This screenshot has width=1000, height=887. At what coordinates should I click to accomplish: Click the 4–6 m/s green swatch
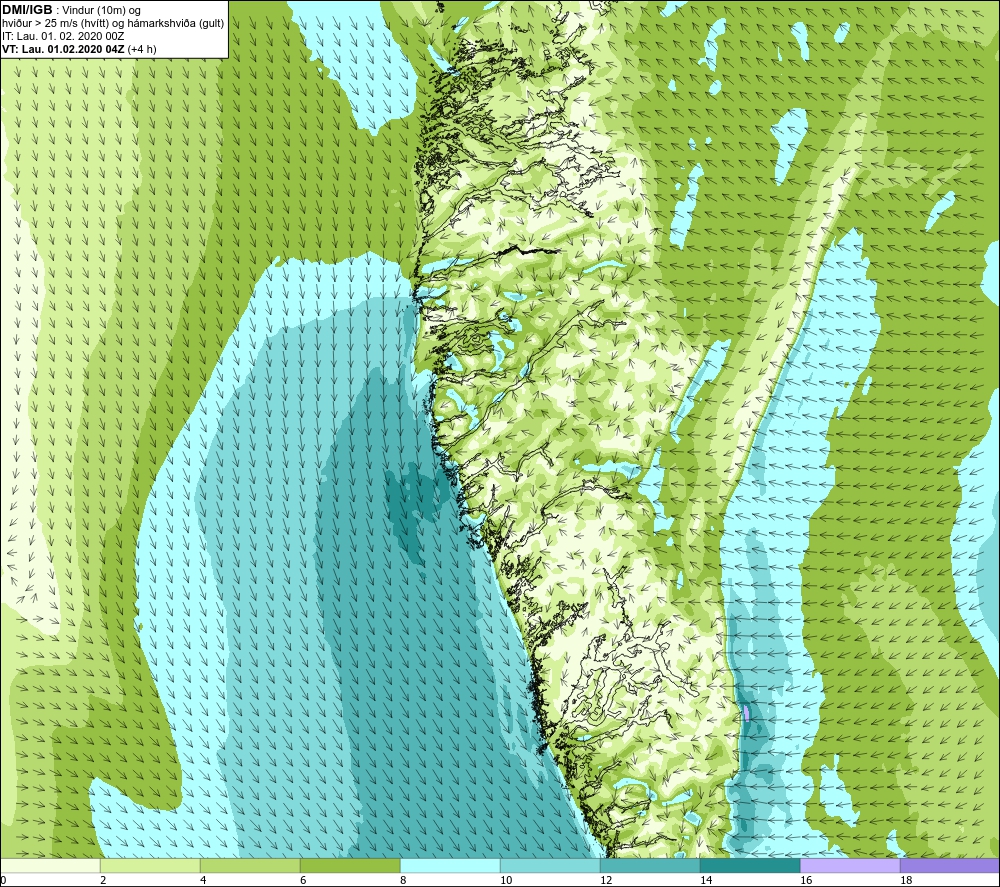(x=250, y=865)
